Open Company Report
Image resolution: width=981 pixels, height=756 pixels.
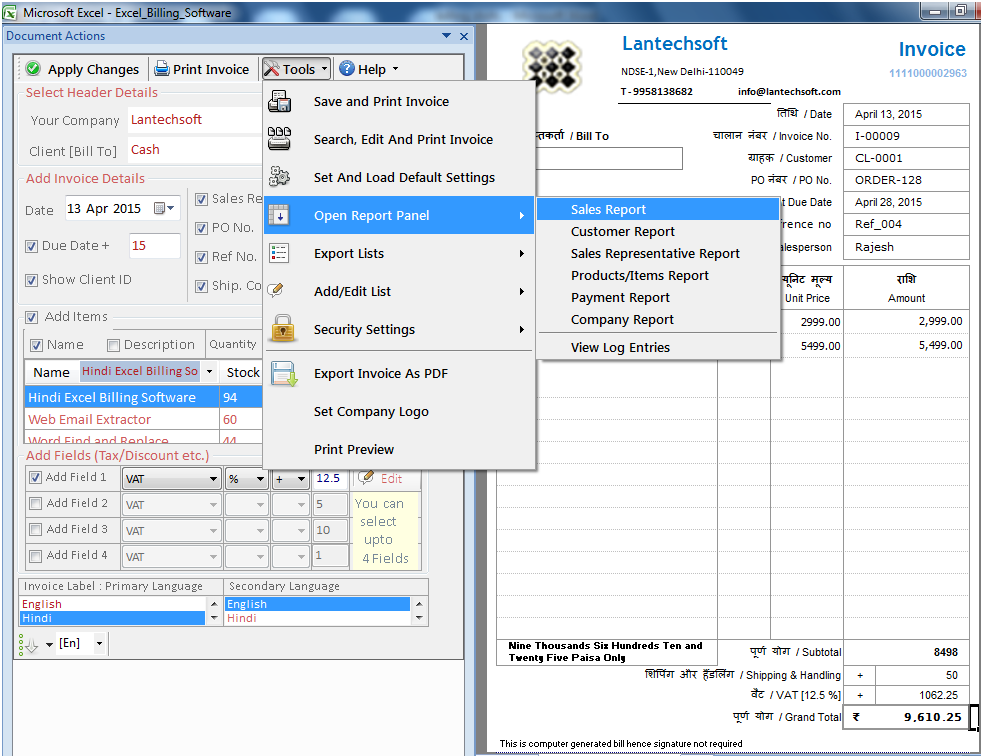tap(657, 319)
